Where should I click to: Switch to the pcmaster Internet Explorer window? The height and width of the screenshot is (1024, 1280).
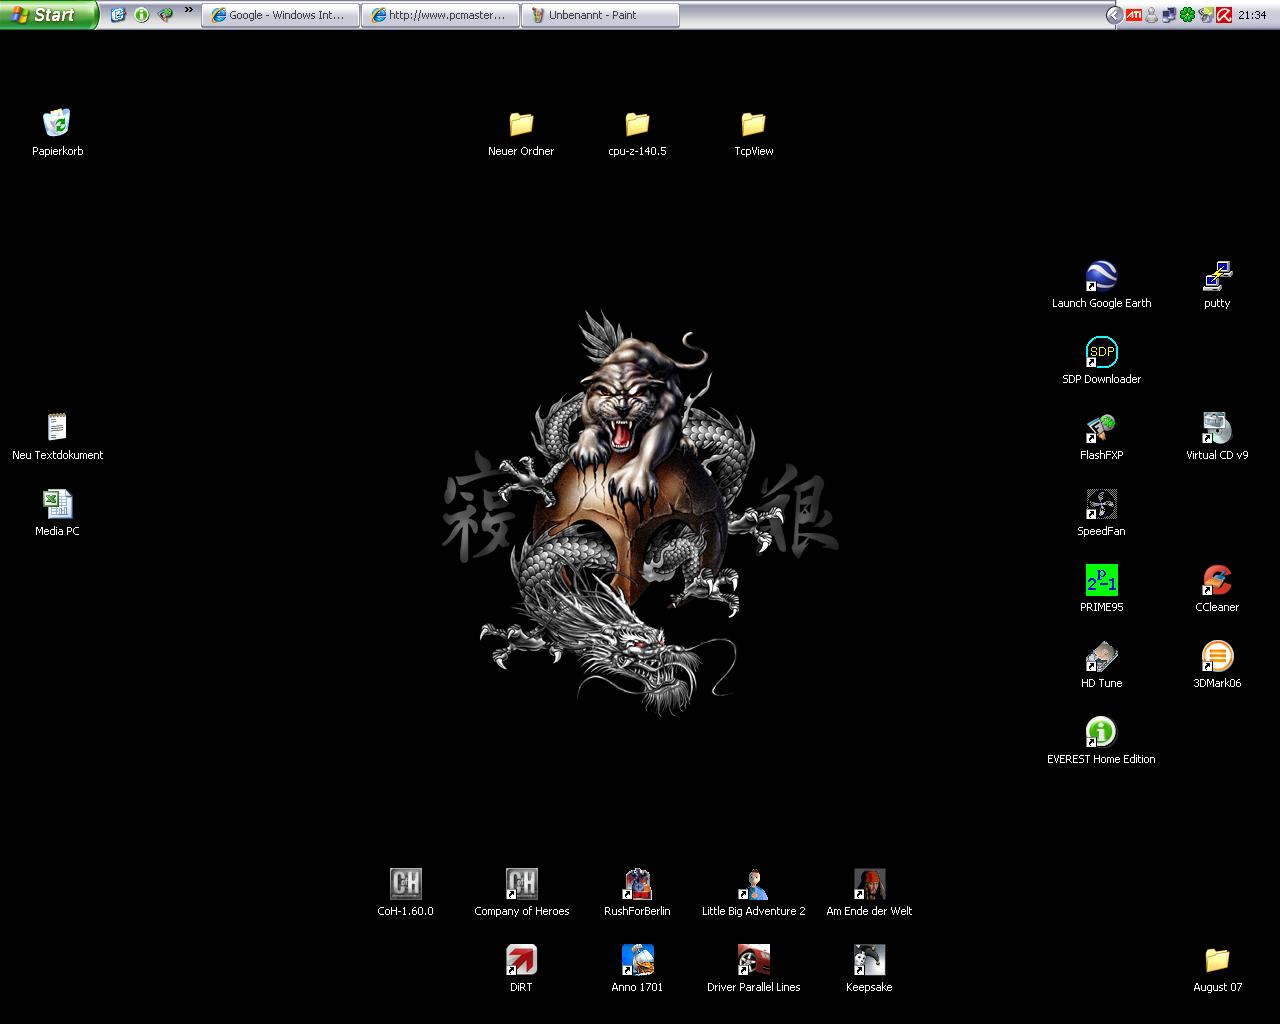coord(440,15)
